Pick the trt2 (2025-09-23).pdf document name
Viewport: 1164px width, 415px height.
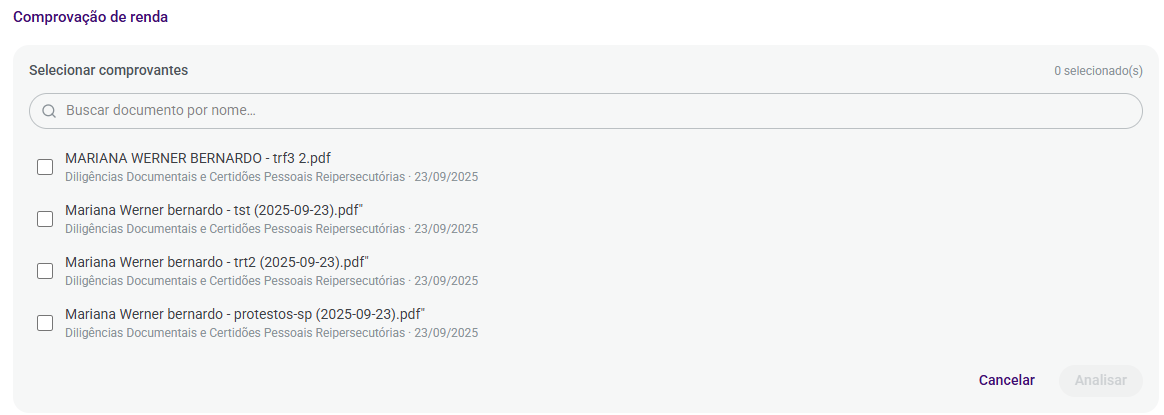coord(217,262)
